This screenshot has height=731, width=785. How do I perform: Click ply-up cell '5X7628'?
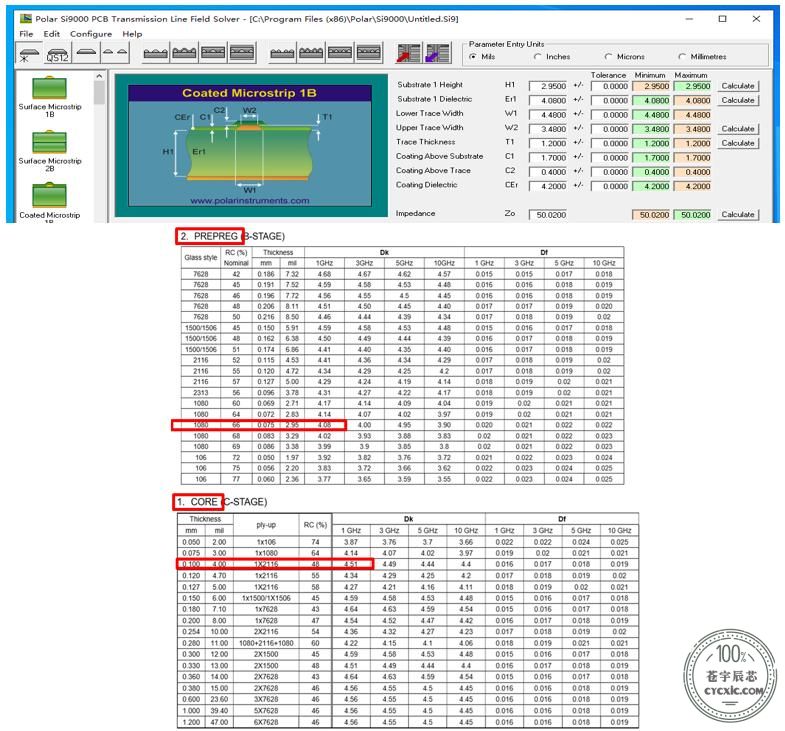coord(266,711)
